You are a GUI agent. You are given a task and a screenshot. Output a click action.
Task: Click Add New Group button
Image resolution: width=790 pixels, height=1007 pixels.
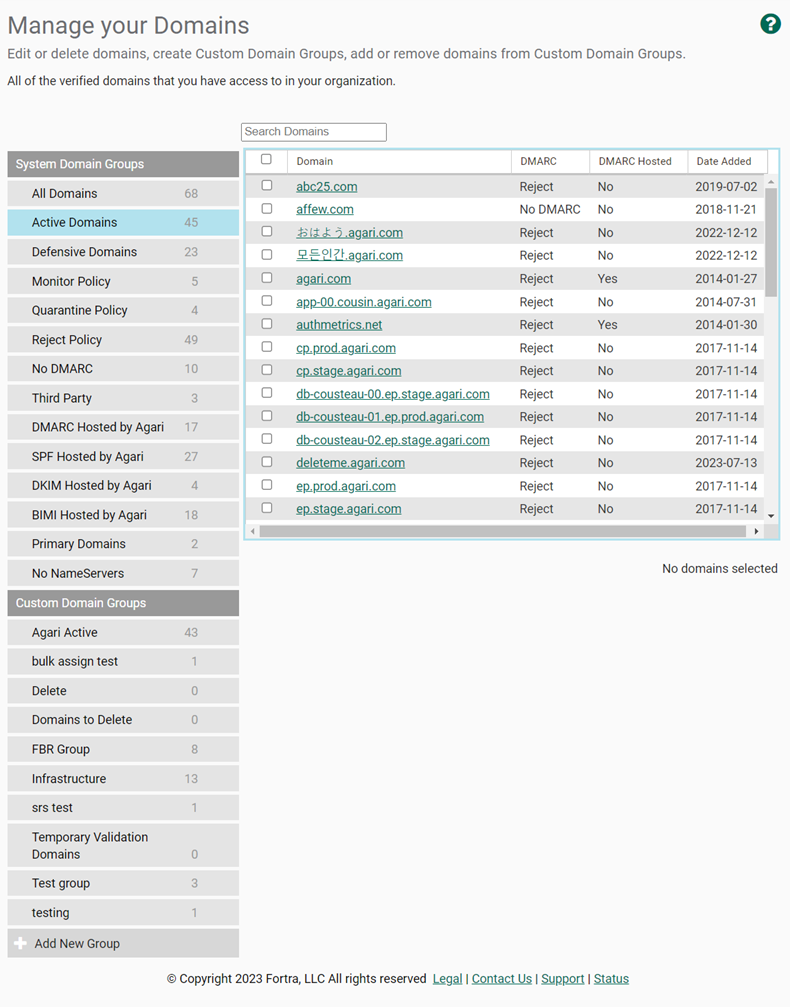click(123, 943)
